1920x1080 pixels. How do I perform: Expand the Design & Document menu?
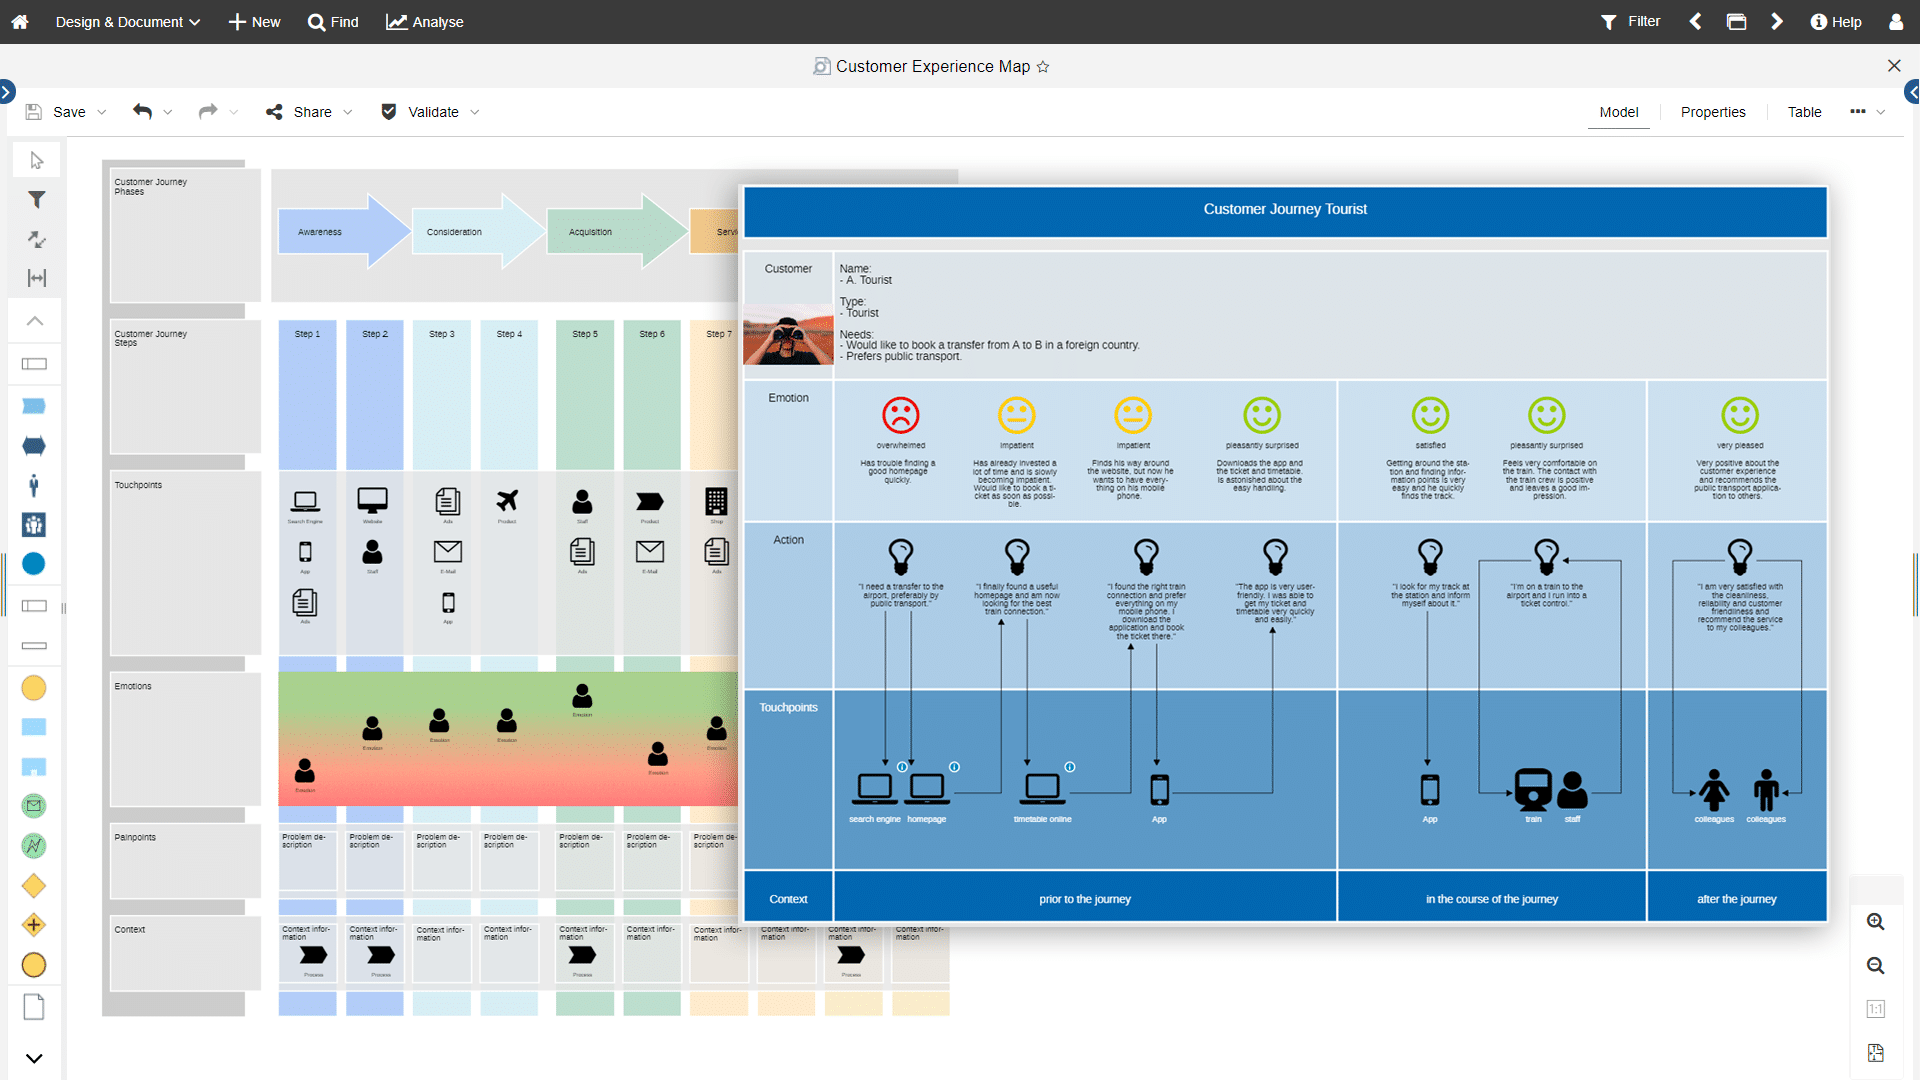click(127, 22)
